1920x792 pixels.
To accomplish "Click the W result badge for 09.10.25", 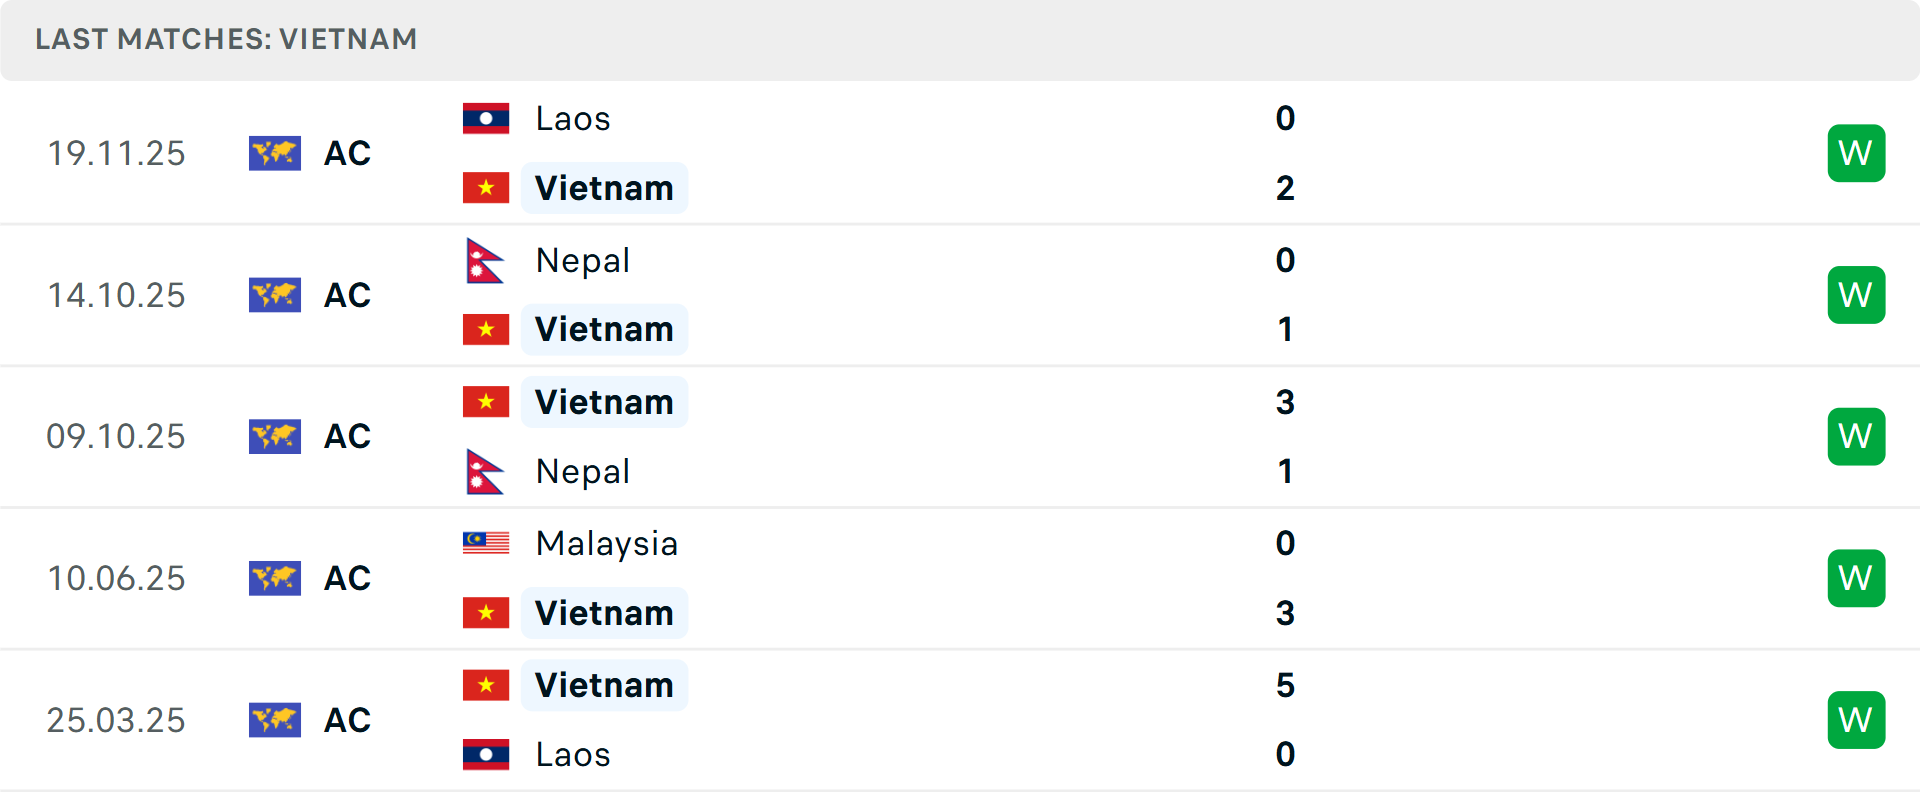I will click(1856, 436).
